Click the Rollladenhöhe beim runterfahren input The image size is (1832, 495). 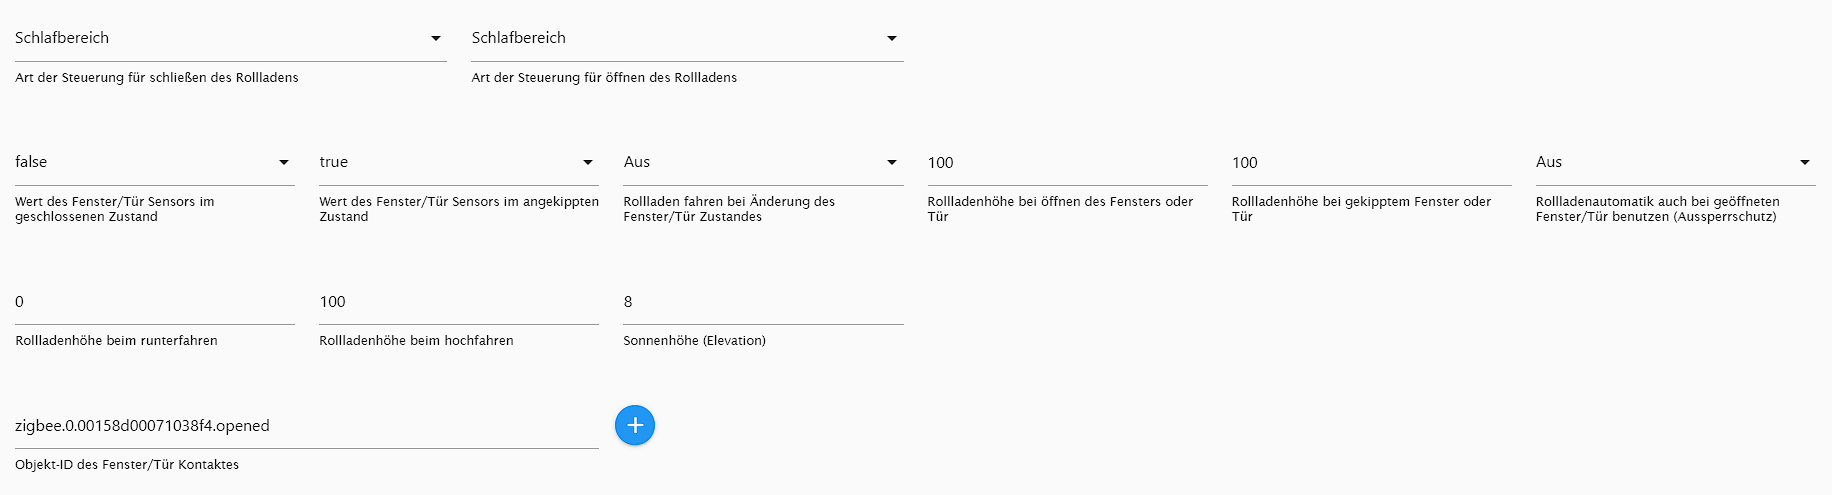click(155, 302)
